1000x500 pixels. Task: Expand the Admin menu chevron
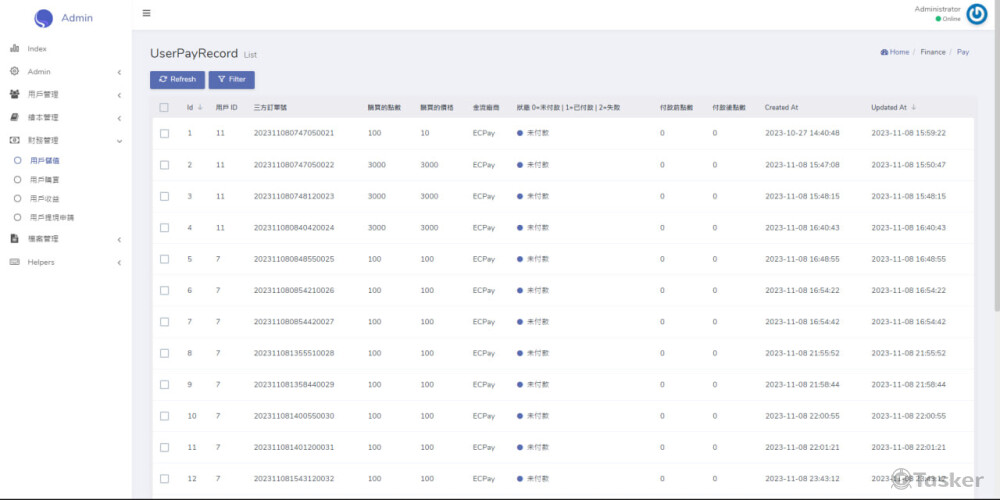[119, 72]
